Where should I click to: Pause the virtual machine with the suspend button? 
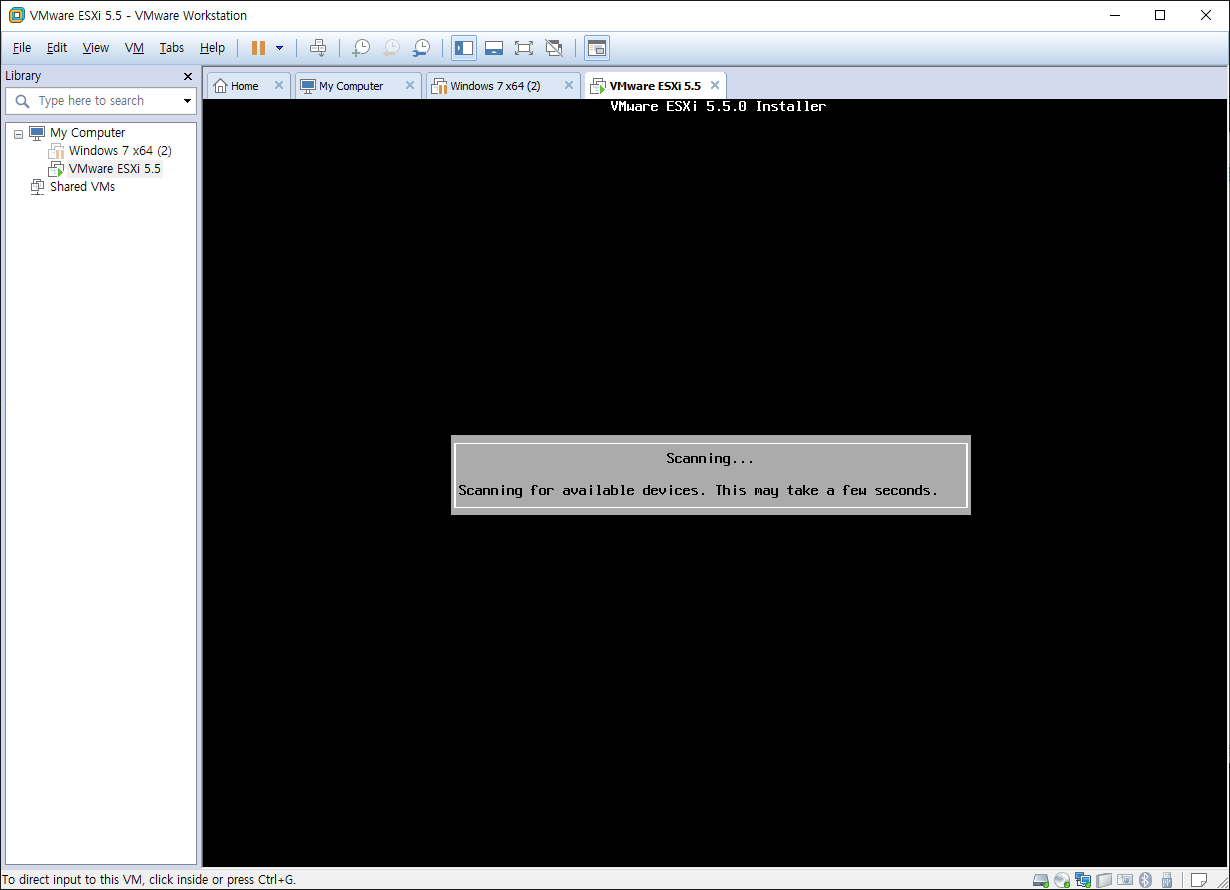(258, 48)
